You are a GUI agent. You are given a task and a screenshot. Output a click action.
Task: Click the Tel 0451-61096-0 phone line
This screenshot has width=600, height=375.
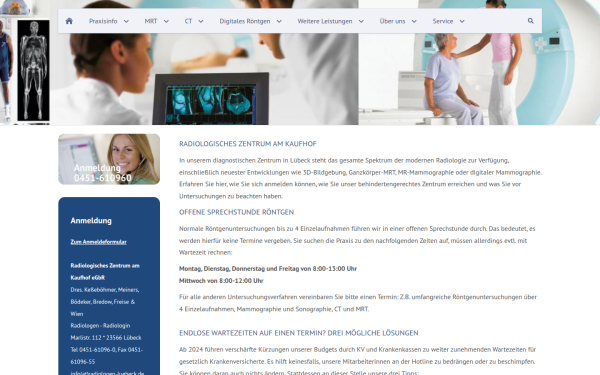[106, 355]
